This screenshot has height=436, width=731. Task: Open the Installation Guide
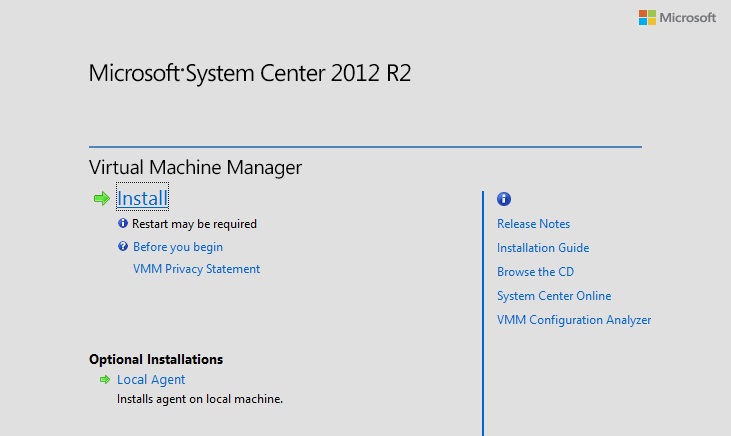[x=543, y=248]
